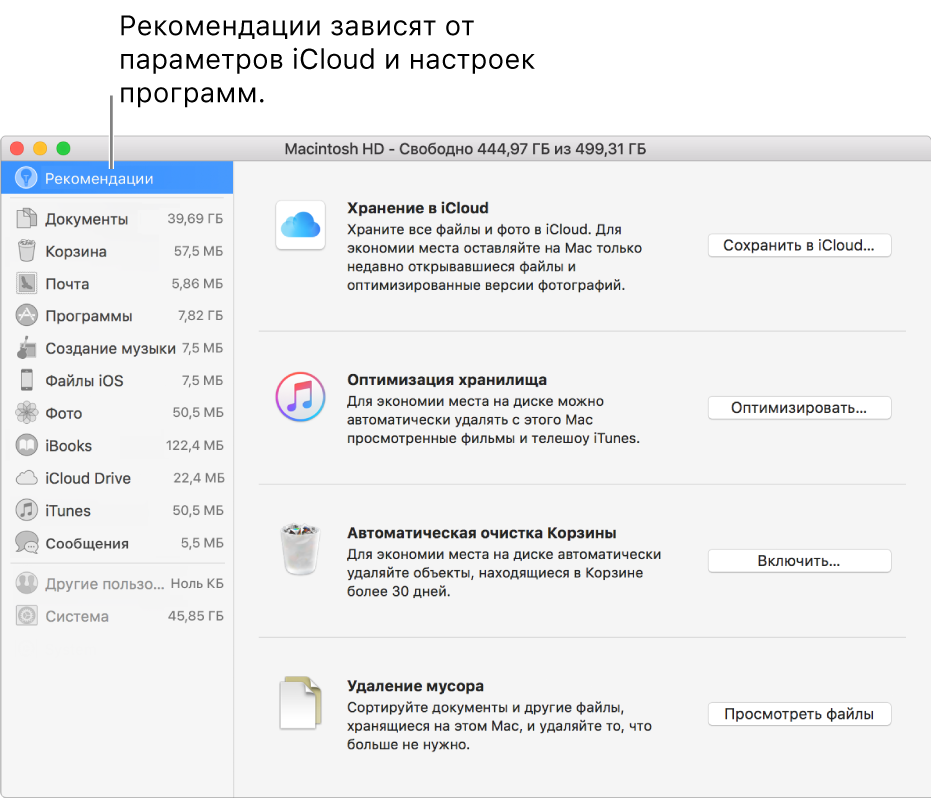The height and width of the screenshot is (798, 931).
Task: Click the Создание музыки guitar icon
Action: point(26,348)
